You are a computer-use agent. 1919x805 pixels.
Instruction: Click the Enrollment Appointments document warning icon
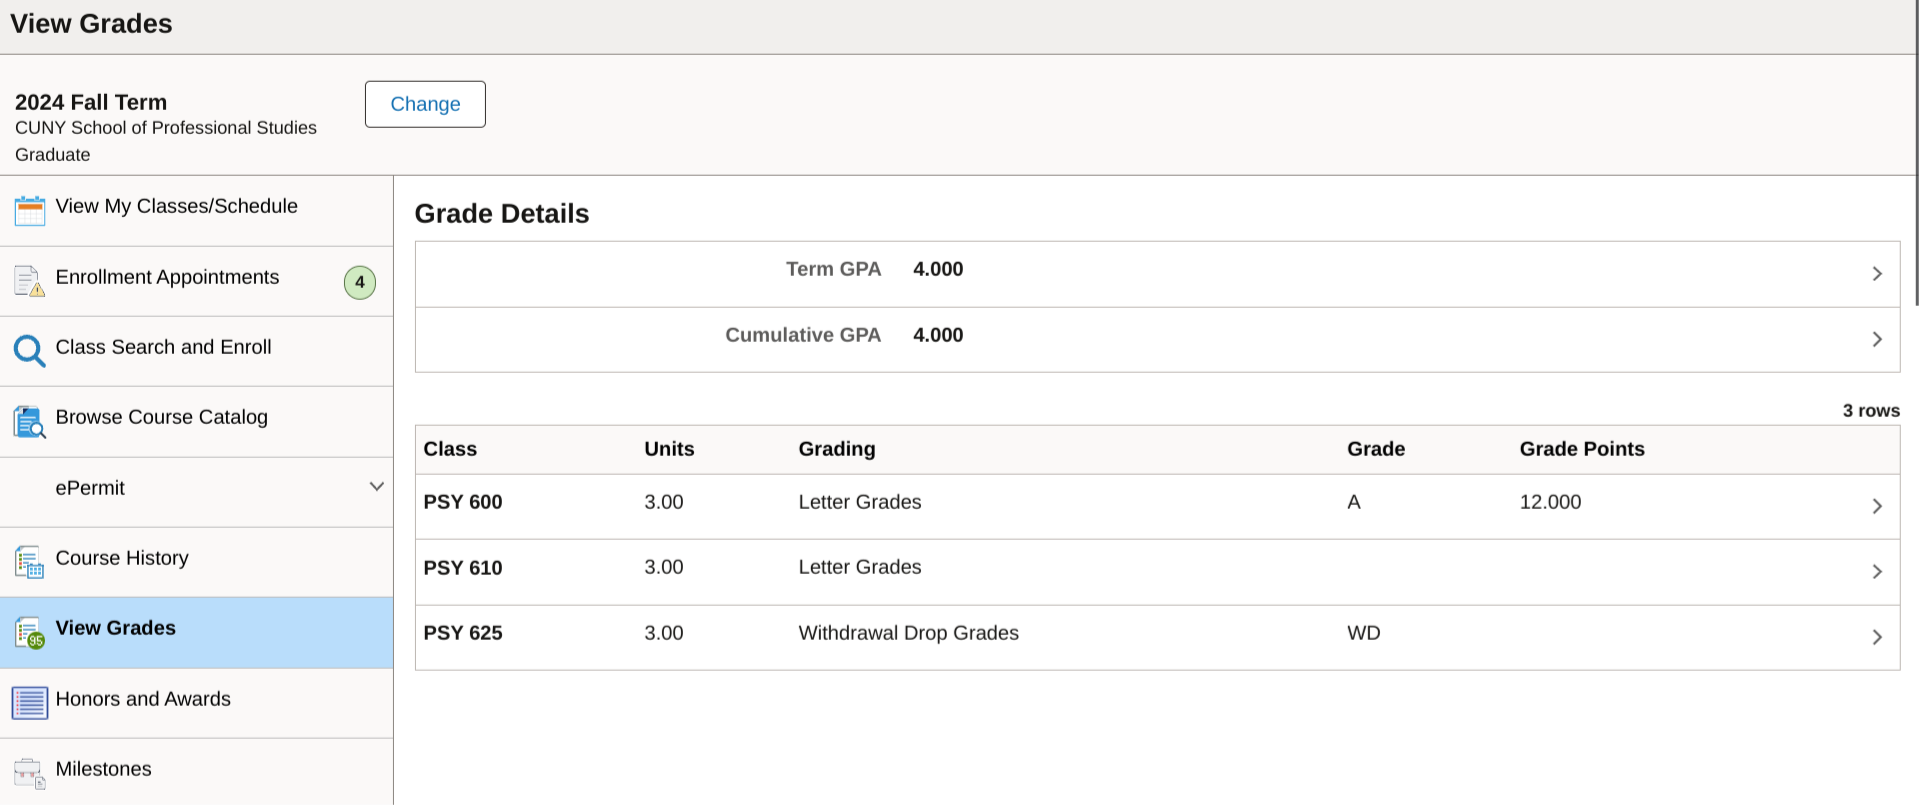(x=30, y=281)
